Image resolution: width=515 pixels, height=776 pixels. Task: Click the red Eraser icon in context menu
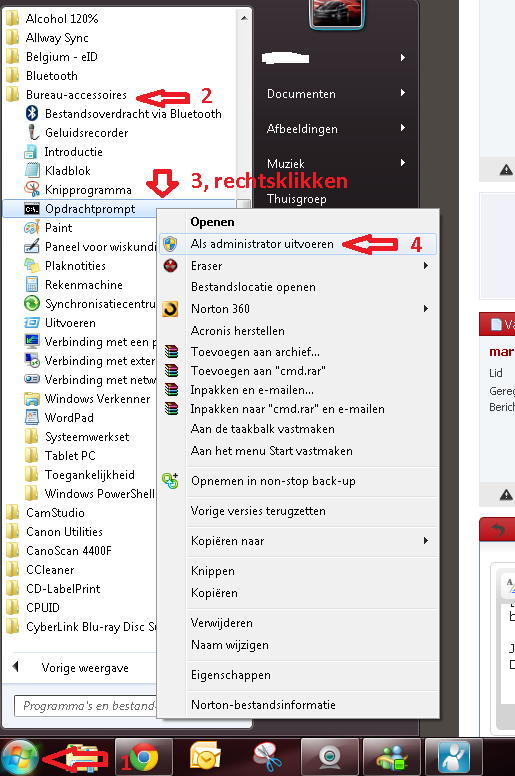pos(170,266)
